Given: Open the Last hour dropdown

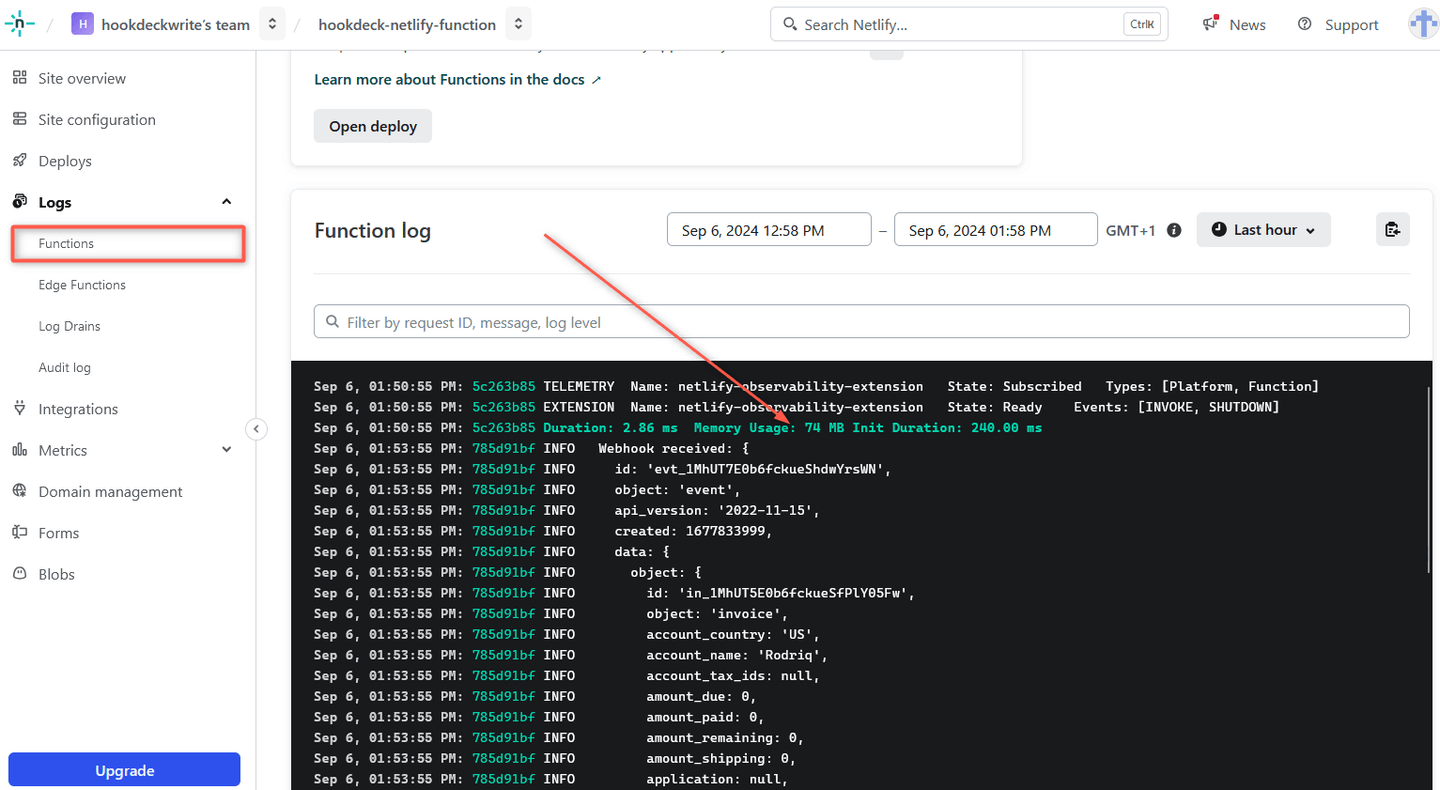Looking at the screenshot, I should tap(1263, 229).
